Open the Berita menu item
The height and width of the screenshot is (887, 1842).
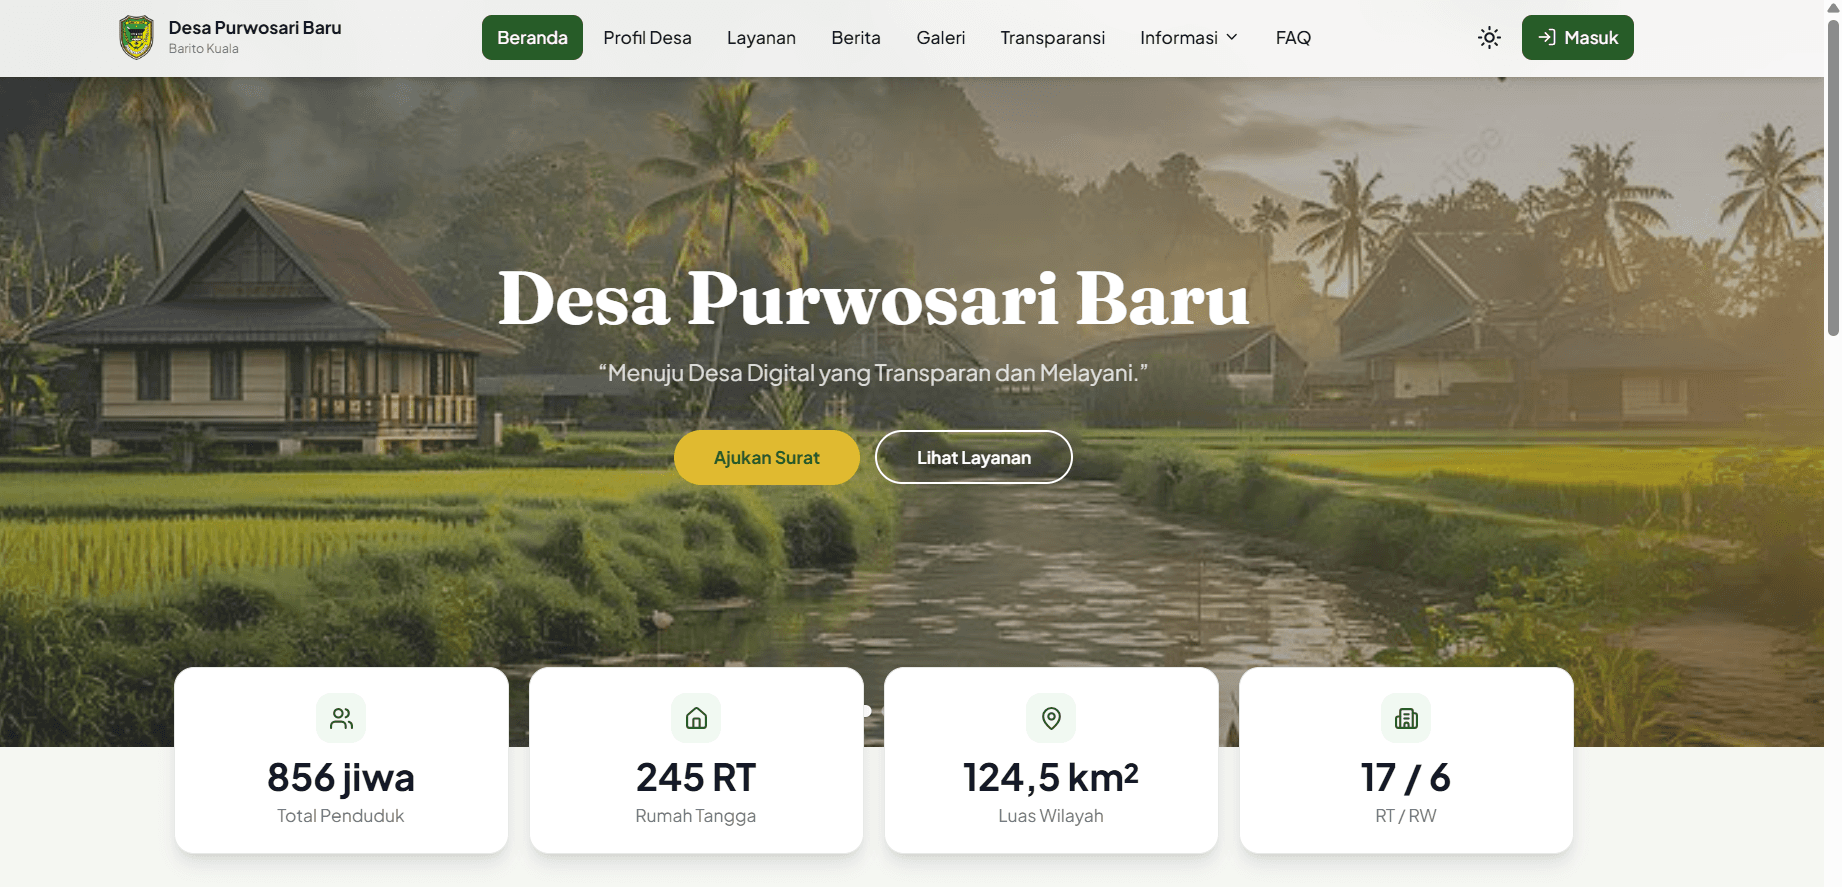point(856,38)
